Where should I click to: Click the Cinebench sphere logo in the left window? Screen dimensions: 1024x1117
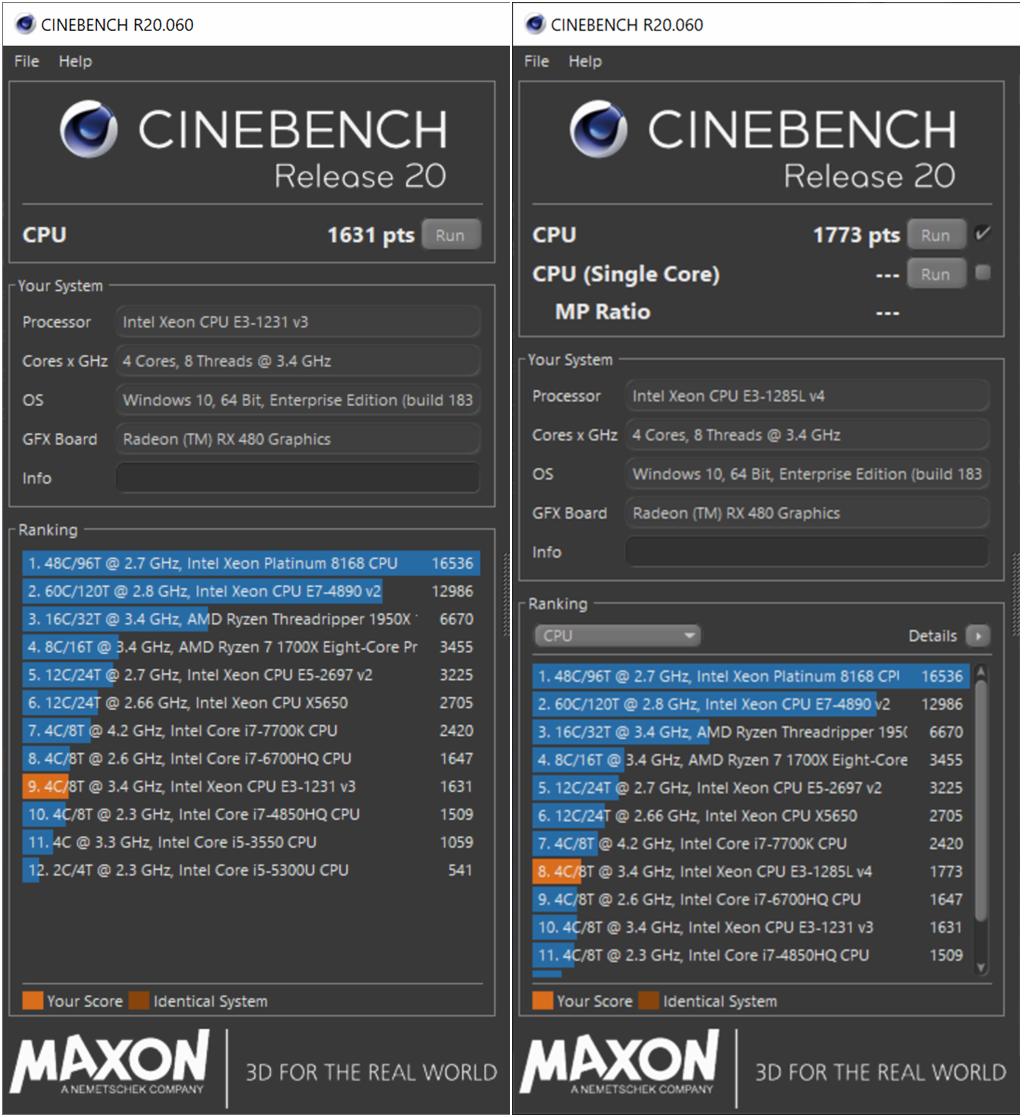(88, 130)
